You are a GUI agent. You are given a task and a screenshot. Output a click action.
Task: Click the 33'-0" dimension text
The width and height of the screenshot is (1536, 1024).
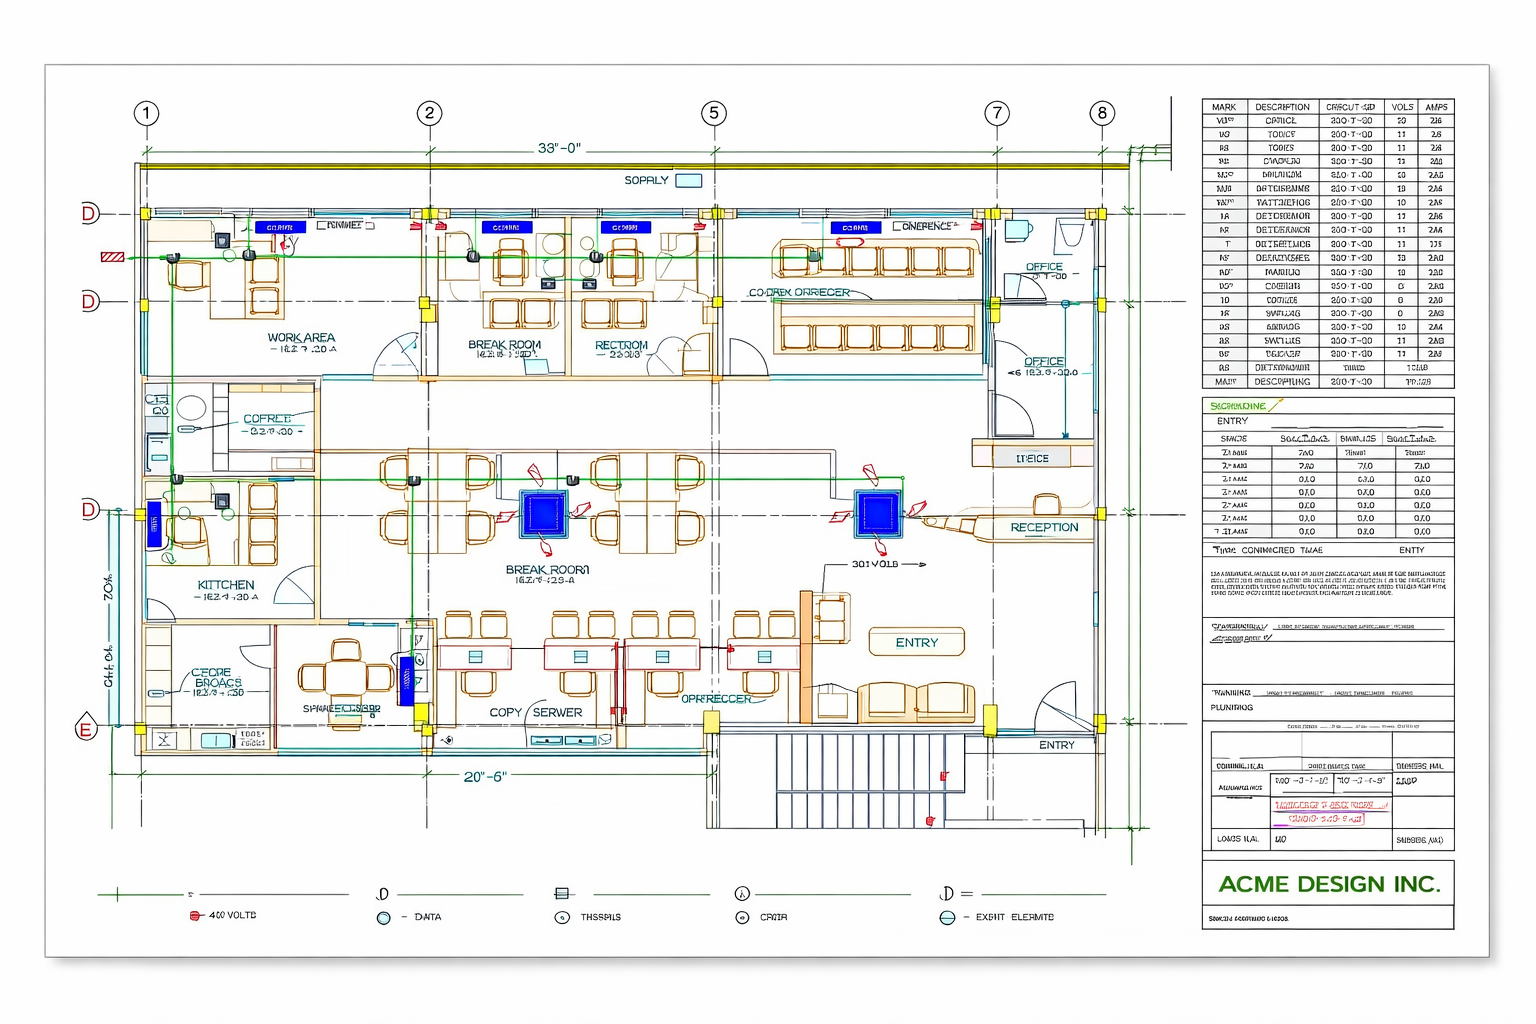click(558, 148)
